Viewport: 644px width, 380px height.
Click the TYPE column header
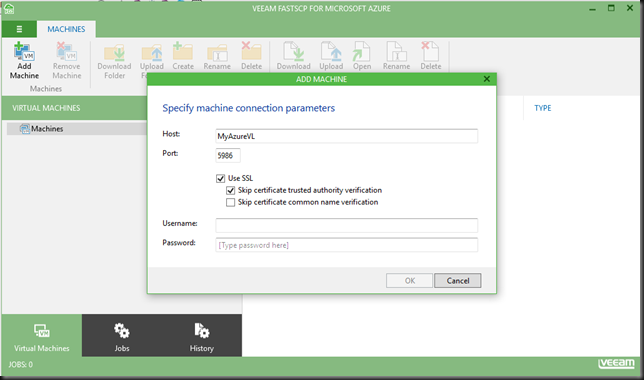coord(543,108)
